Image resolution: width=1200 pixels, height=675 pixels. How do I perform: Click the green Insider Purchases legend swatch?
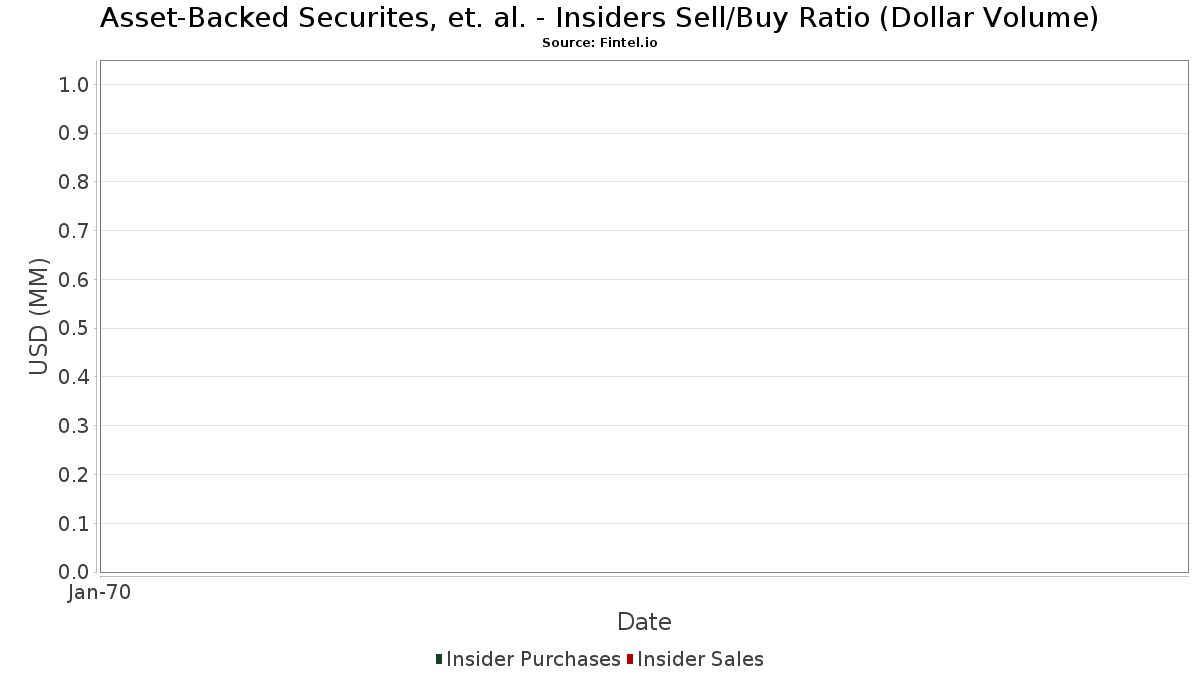pos(439,659)
